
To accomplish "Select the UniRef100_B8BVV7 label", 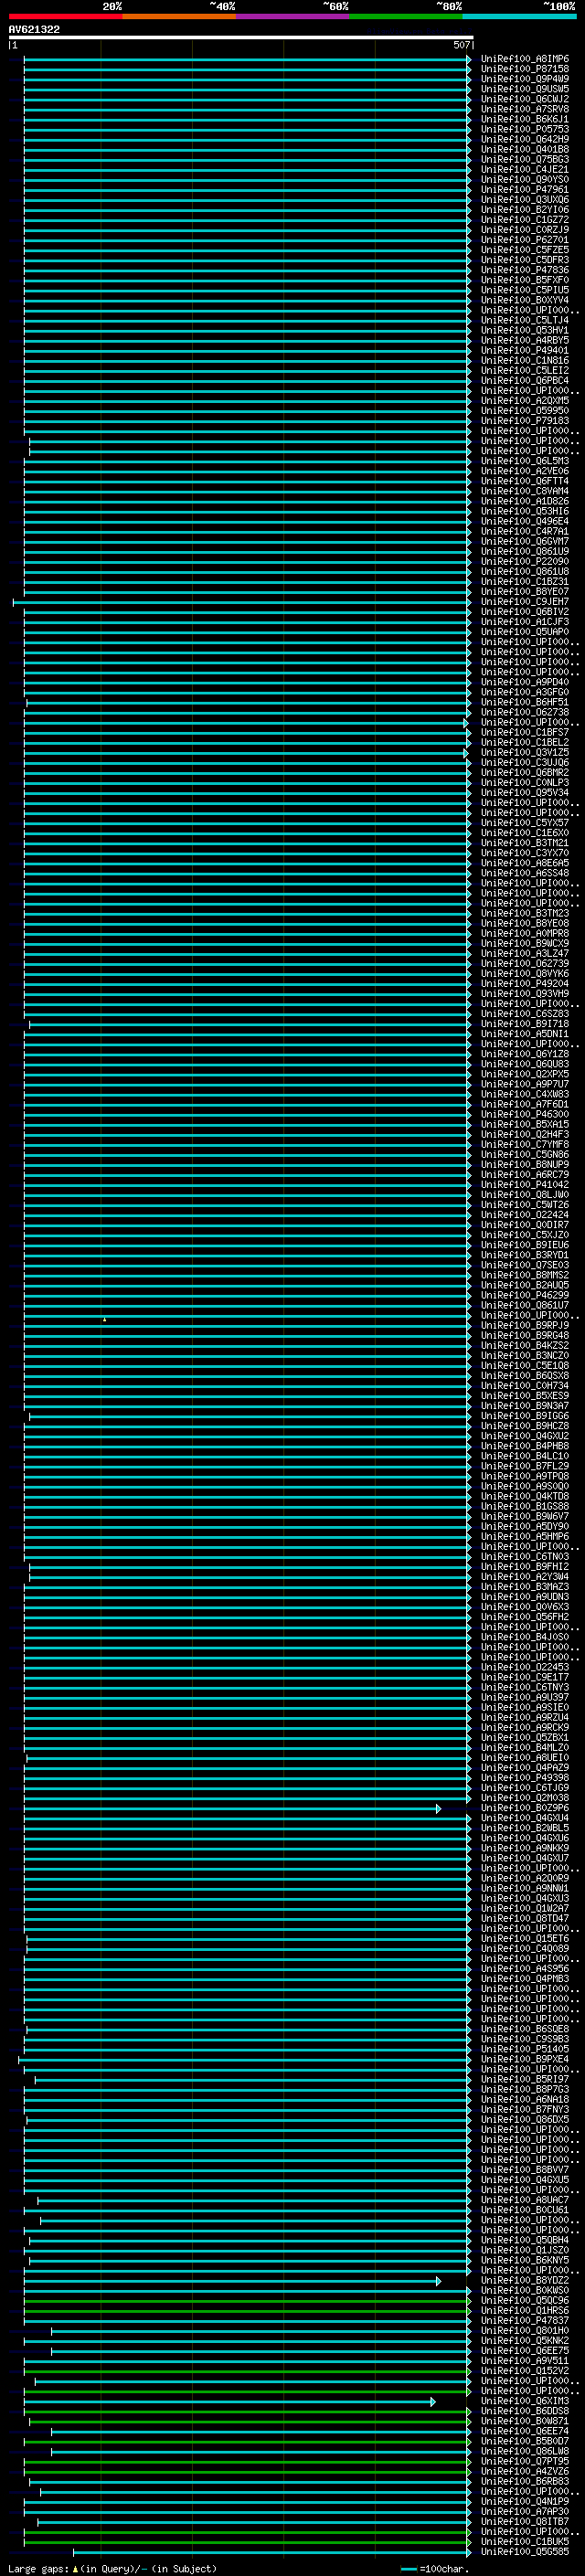I will [x=525, y=2169].
